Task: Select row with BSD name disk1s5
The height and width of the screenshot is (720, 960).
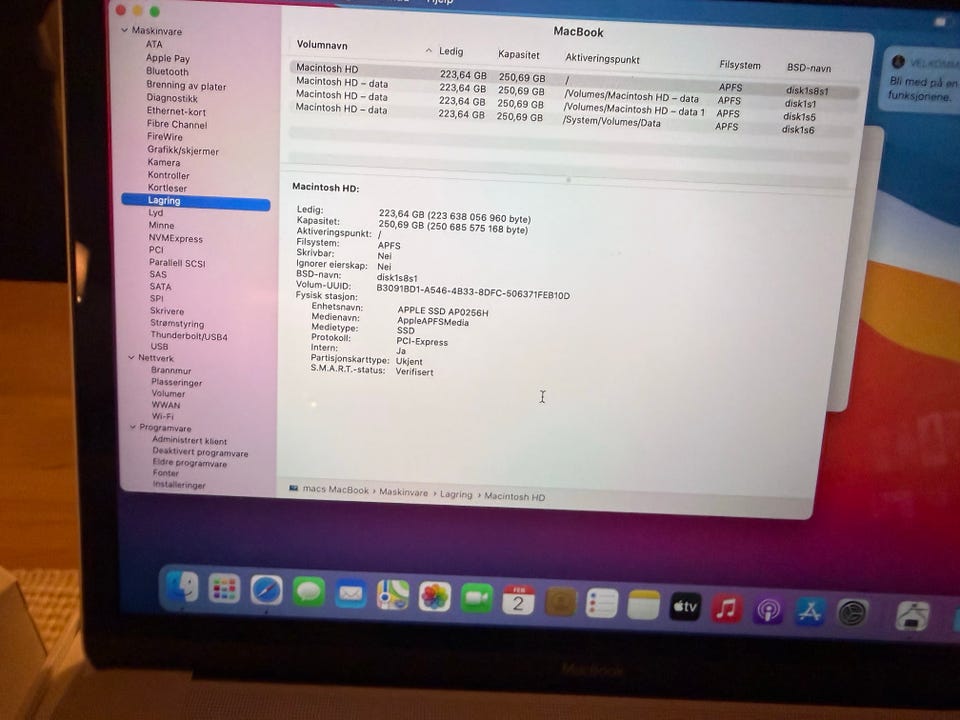Action: 571,106
